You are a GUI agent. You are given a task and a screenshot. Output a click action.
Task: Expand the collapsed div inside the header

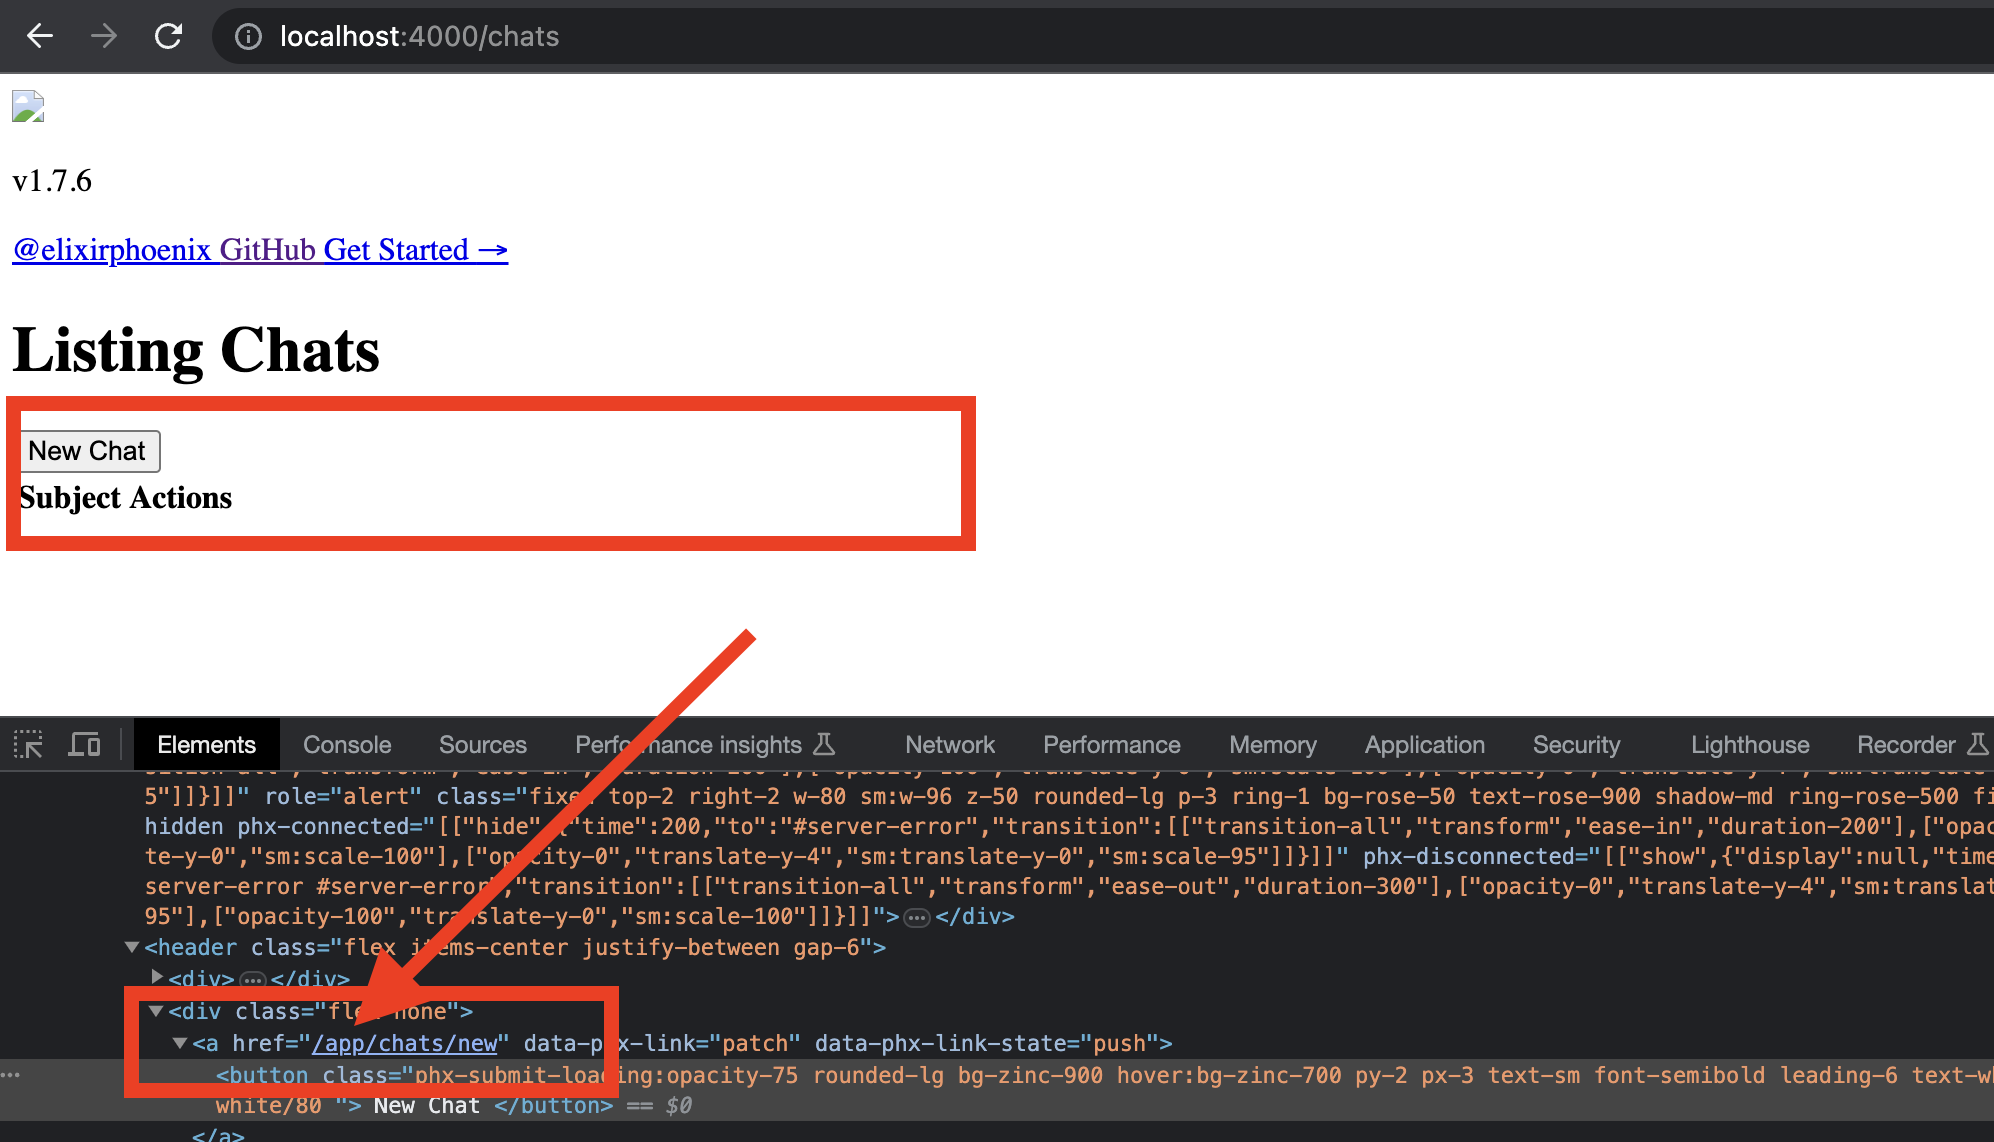pos(157,978)
